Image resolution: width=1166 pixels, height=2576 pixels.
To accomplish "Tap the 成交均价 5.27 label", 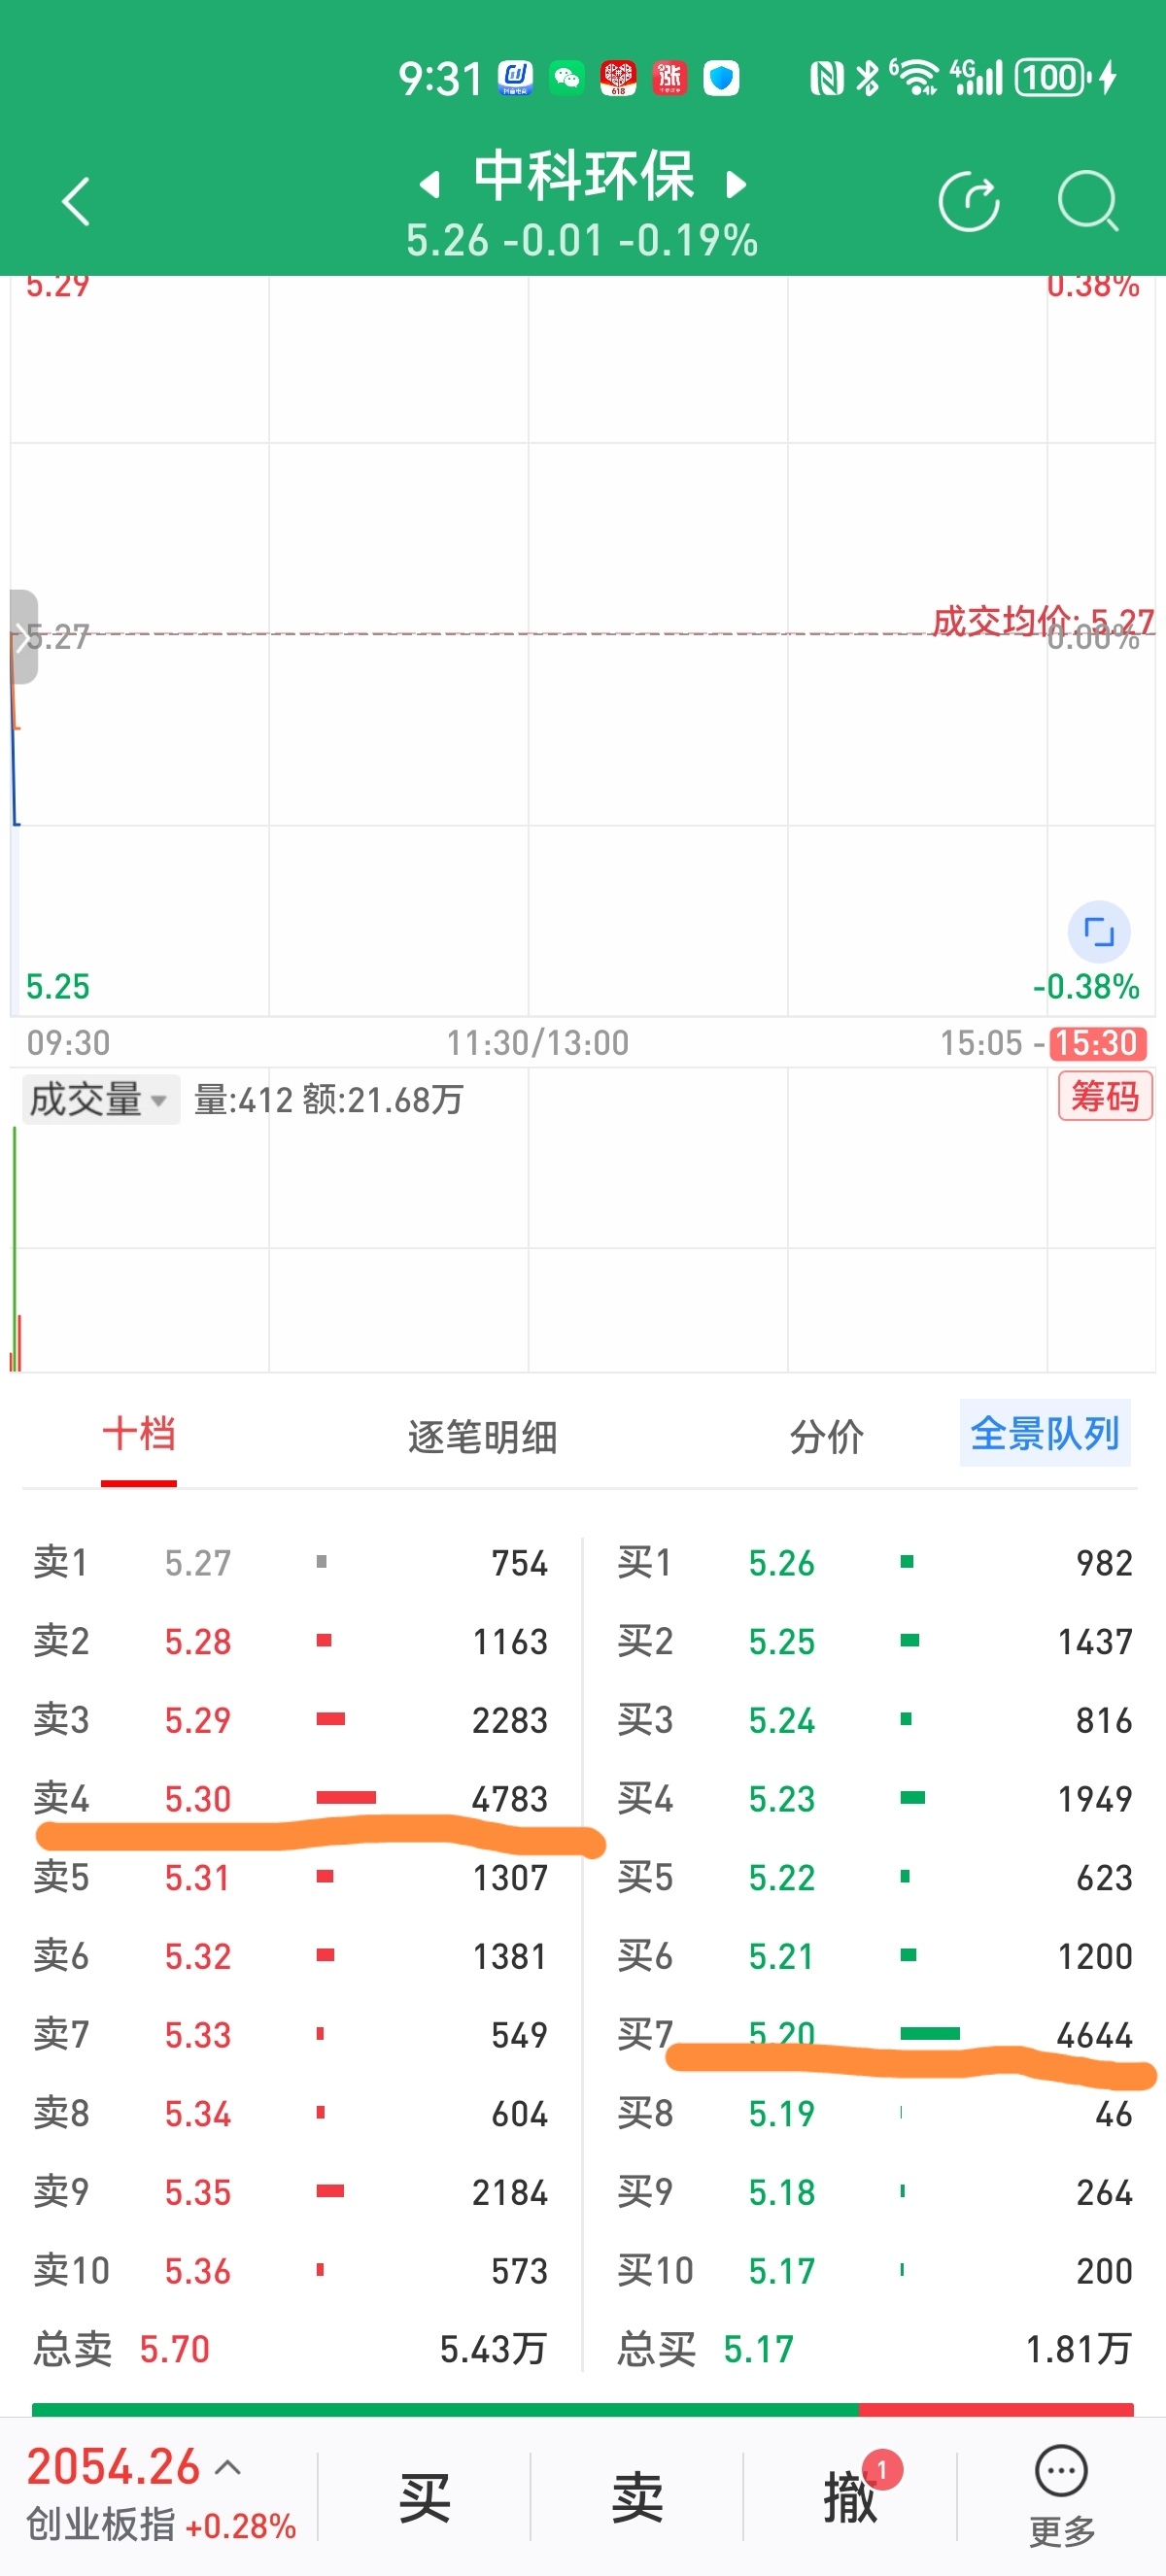I will coord(1043,621).
